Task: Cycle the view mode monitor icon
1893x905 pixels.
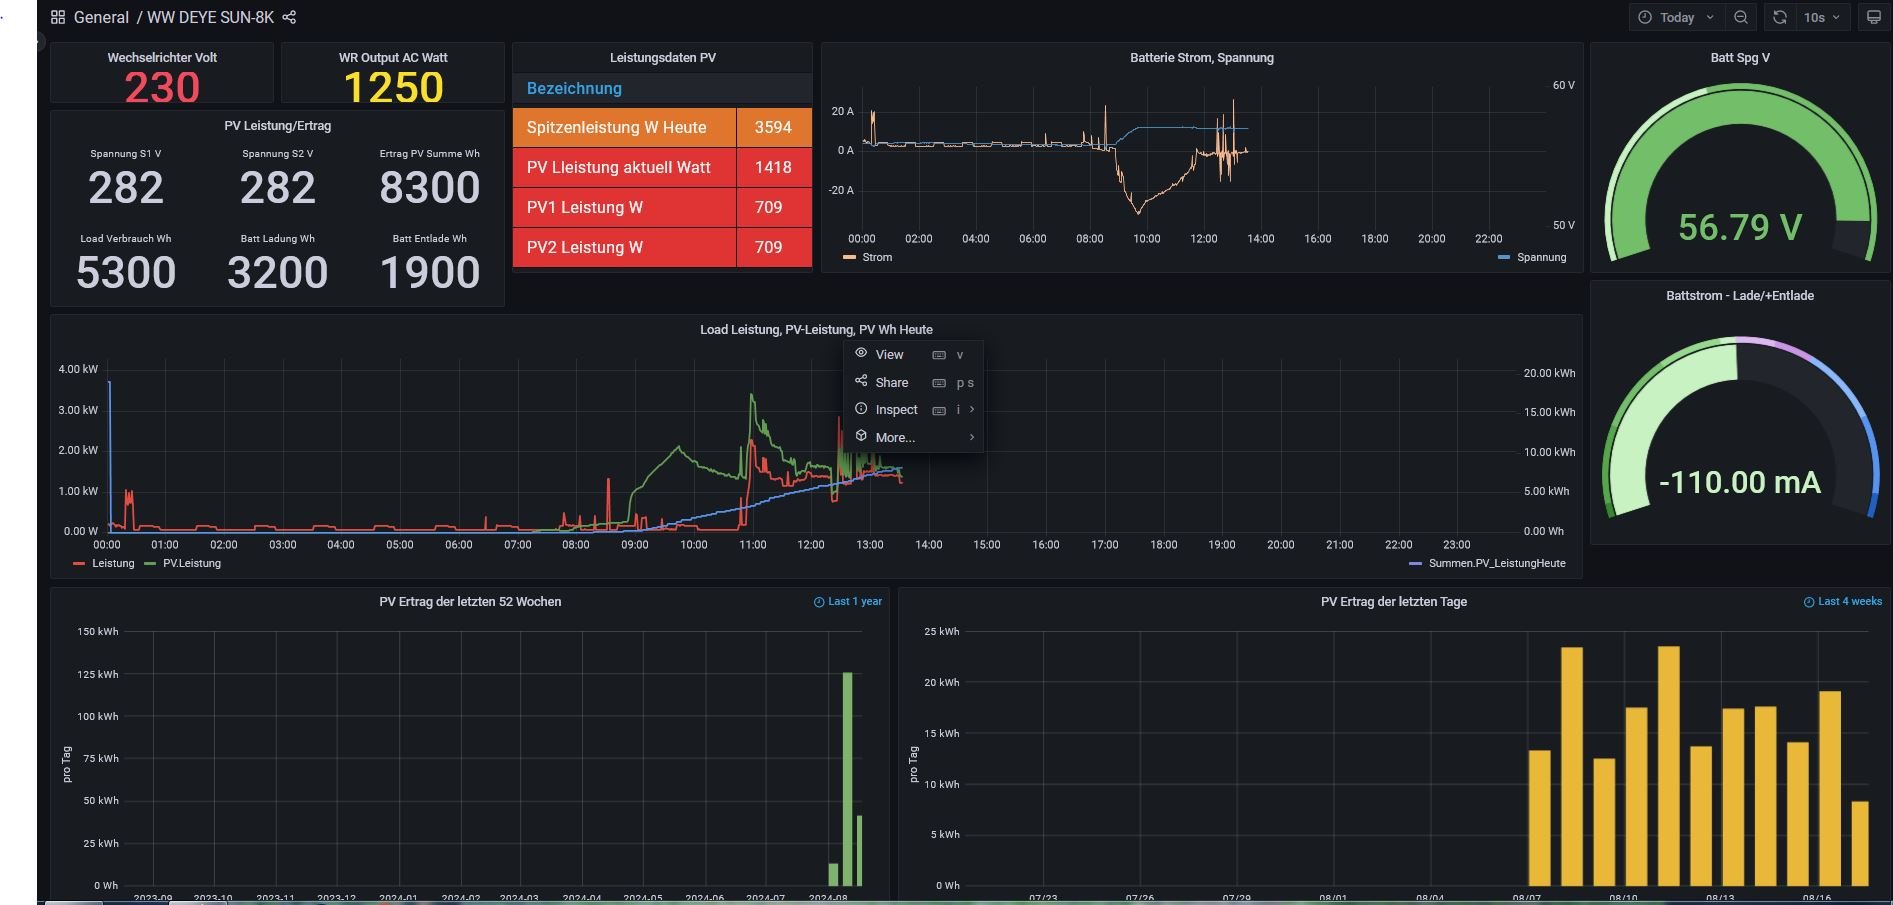Action: pyautogui.click(x=1873, y=17)
